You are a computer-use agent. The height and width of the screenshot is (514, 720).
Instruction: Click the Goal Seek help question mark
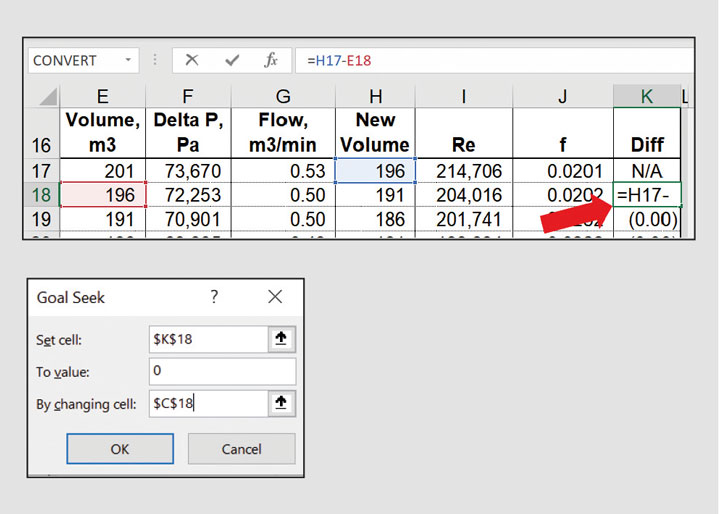[214, 297]
